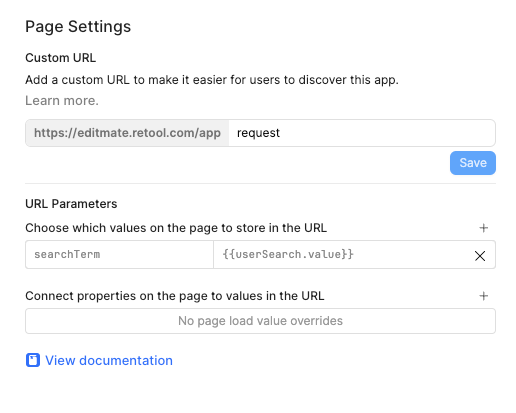The width and height of the screenshot is (516, 413).
Task: Open the View documentation link
Action: [109, 360]
